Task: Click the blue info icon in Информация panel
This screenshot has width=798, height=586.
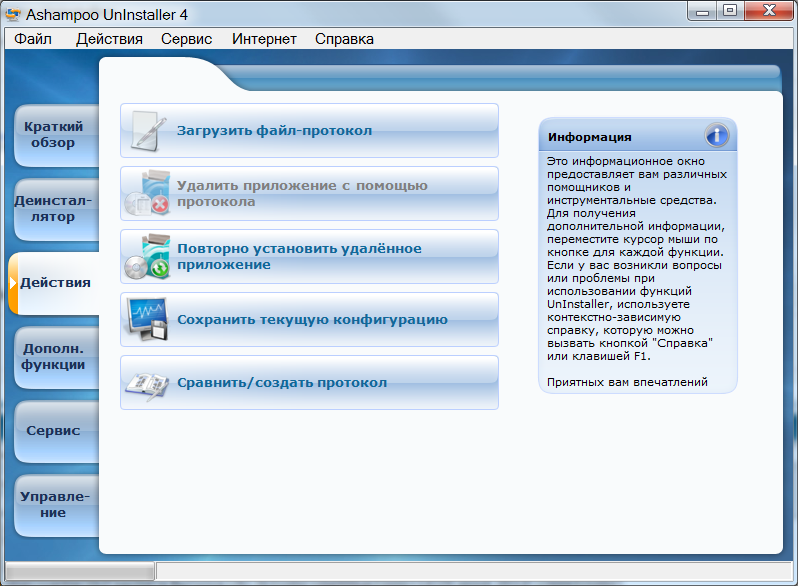Action: tap(716, 136)
